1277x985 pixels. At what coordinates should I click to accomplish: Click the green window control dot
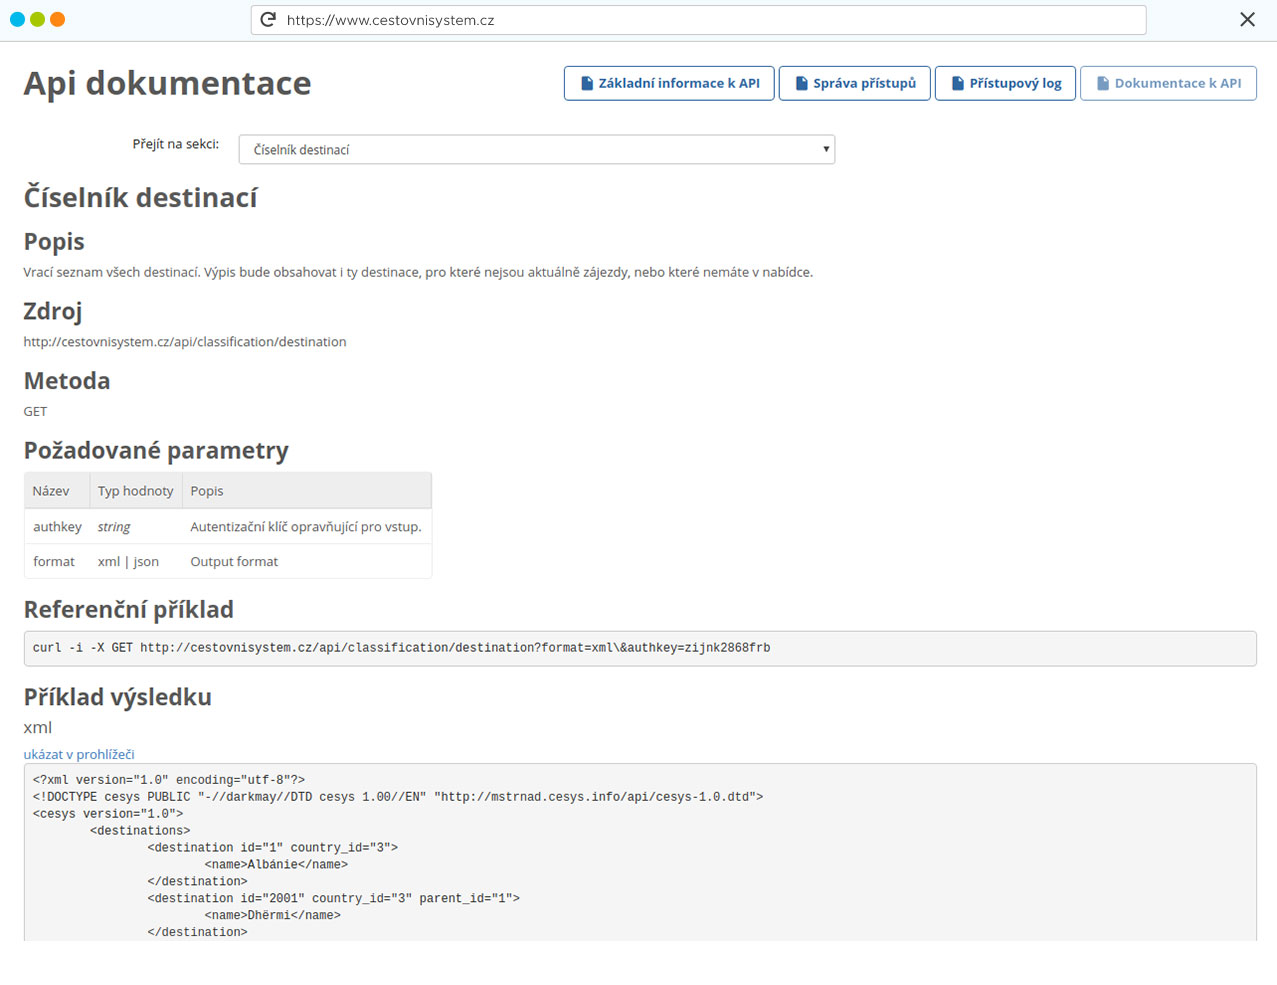click(x=37, y=20)
